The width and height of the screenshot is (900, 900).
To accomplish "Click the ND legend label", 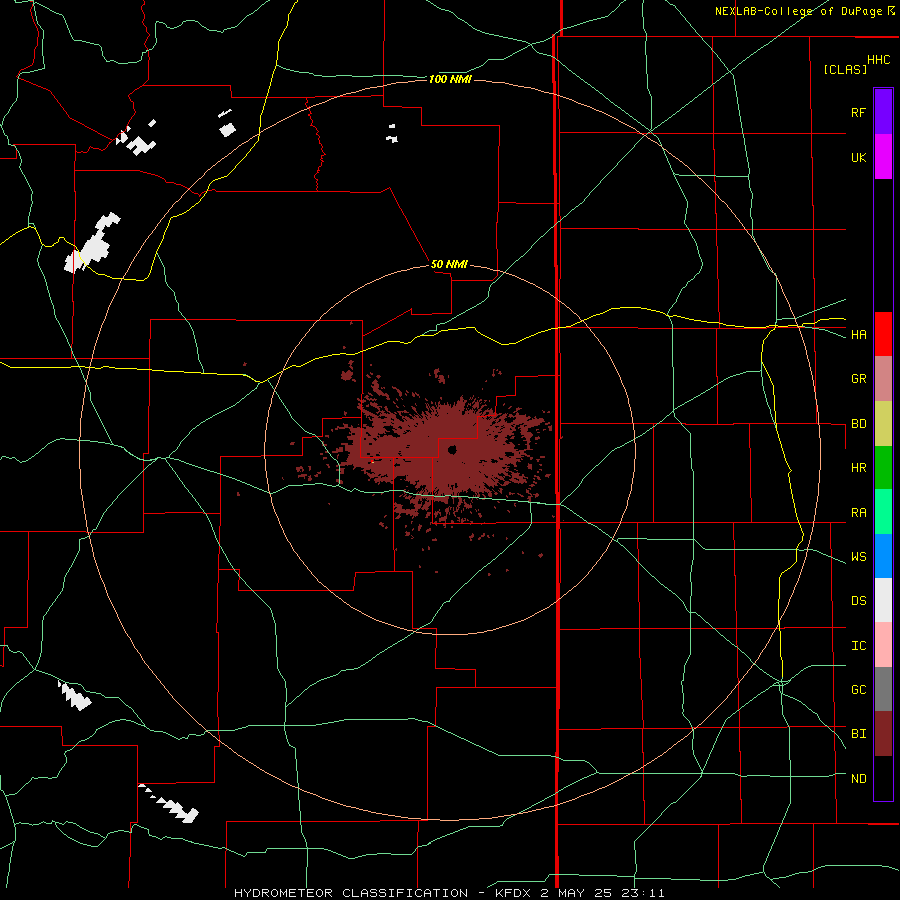I will pos(858,779).
